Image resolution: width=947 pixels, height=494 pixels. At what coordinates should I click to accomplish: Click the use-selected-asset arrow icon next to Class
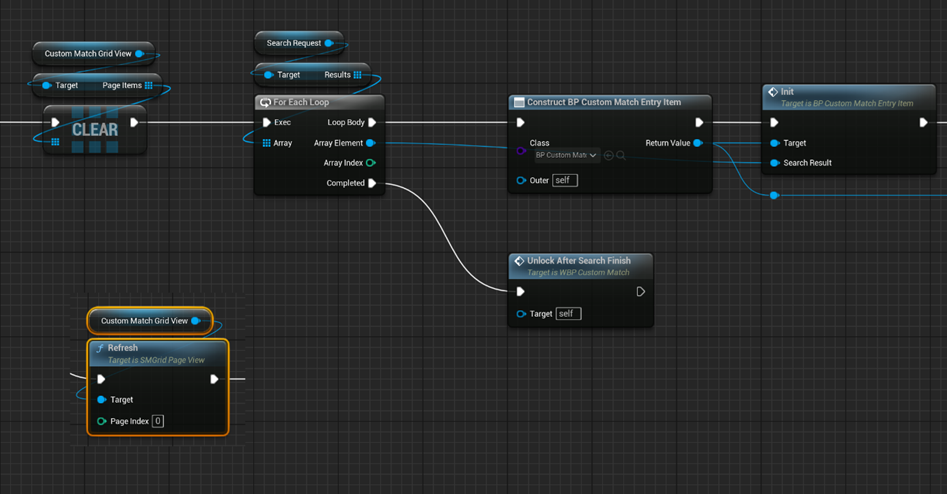coord(608,155)
